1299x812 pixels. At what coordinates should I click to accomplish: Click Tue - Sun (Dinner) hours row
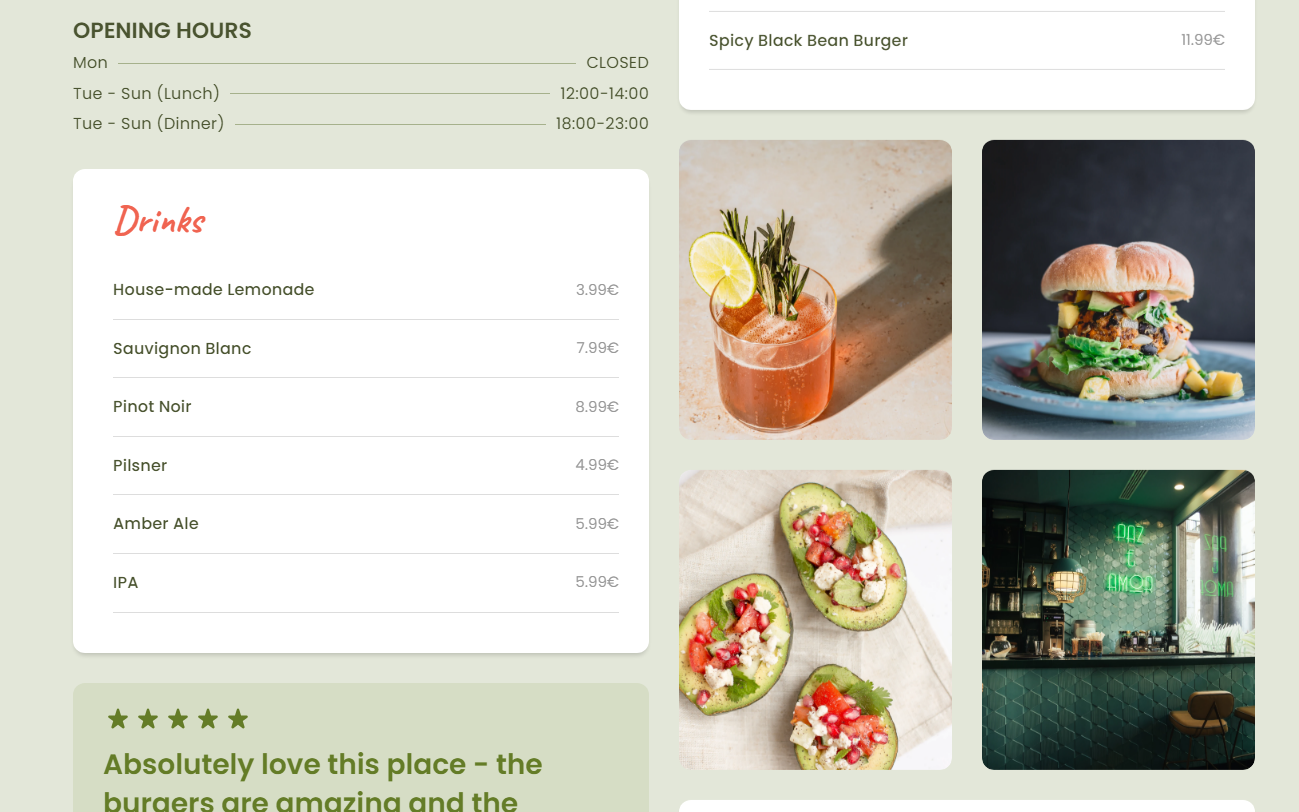(361, 124)
